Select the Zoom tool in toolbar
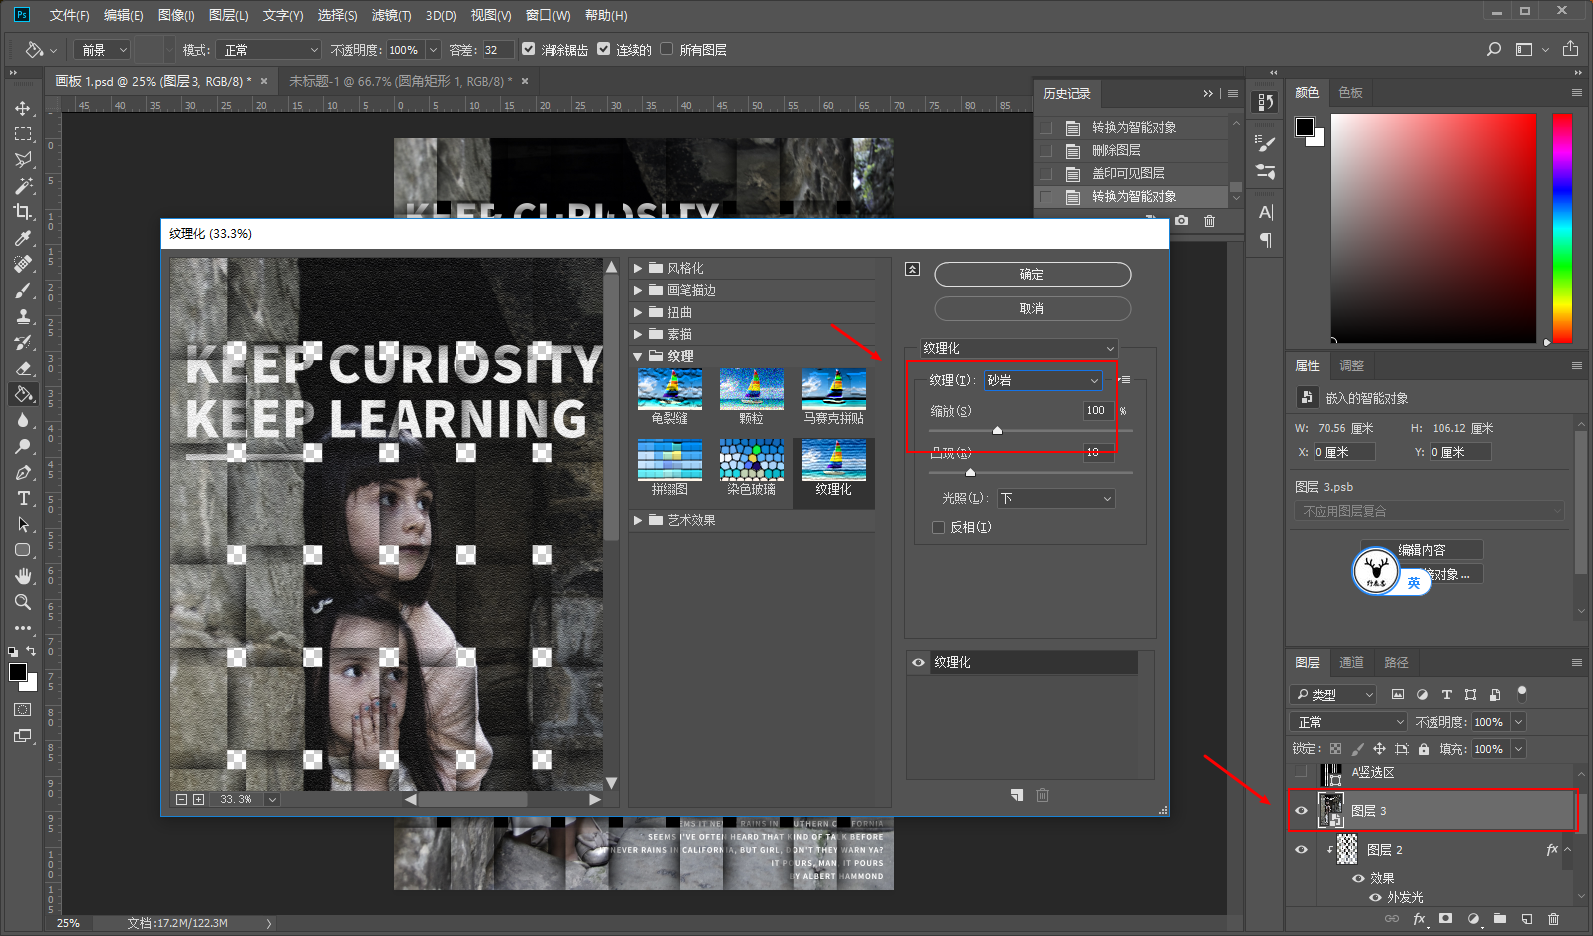Viewport: 1593px width, 936px height. tap(22, 602)
